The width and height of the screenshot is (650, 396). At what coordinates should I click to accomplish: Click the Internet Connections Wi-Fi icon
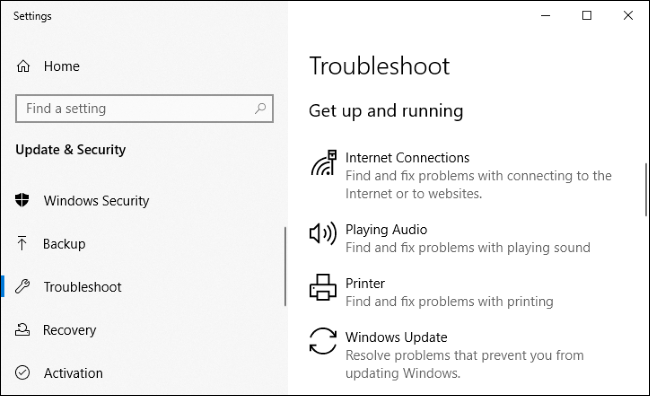coord(323,163)
